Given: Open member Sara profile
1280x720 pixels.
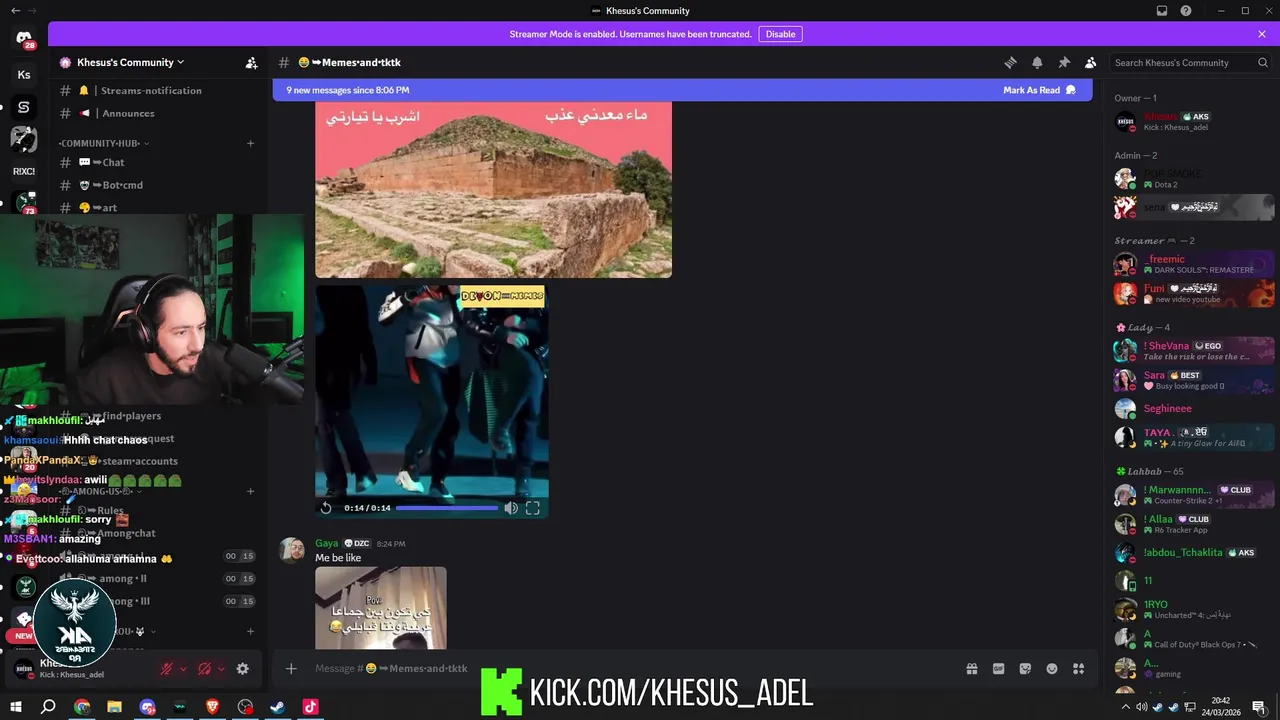Looking at the screenshot, I should pyautogui.click(x=1193, y=380).
